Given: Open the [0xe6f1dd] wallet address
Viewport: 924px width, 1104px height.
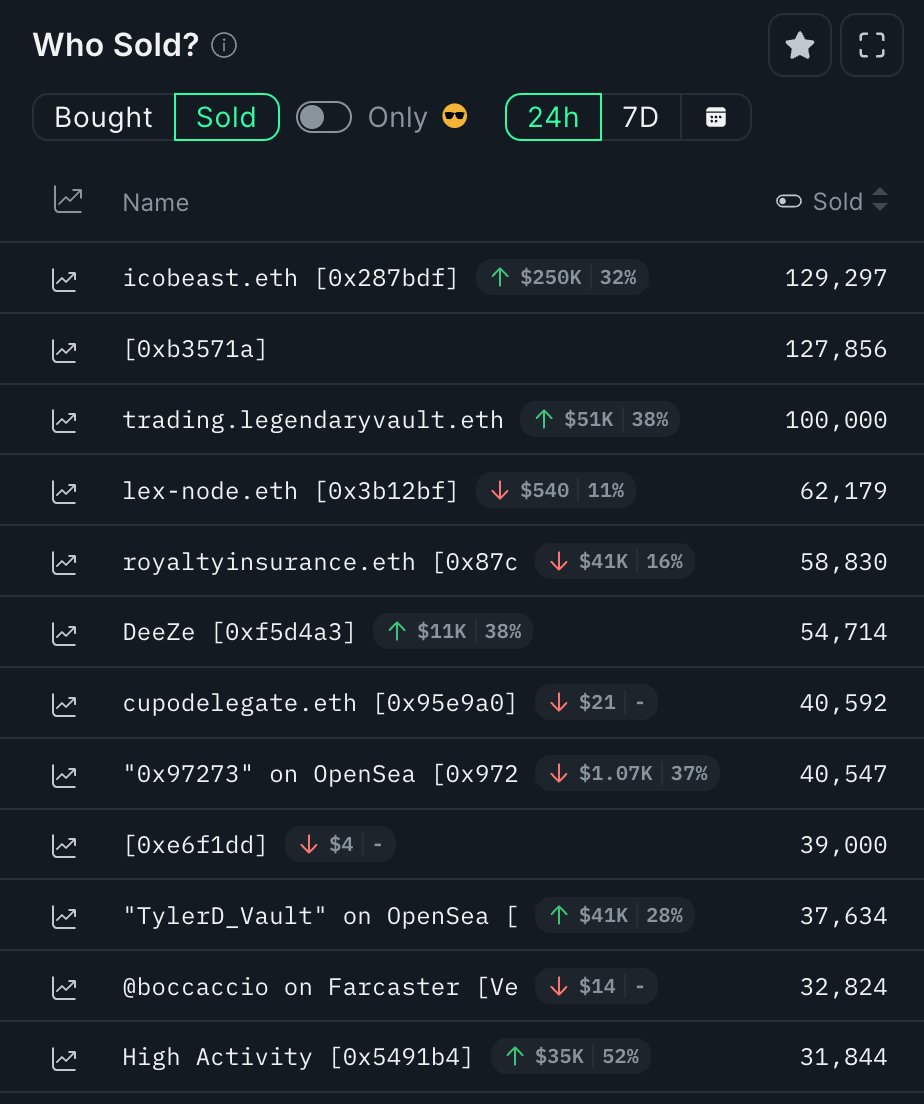Looking at the screenshot, I should coord(195,845).
